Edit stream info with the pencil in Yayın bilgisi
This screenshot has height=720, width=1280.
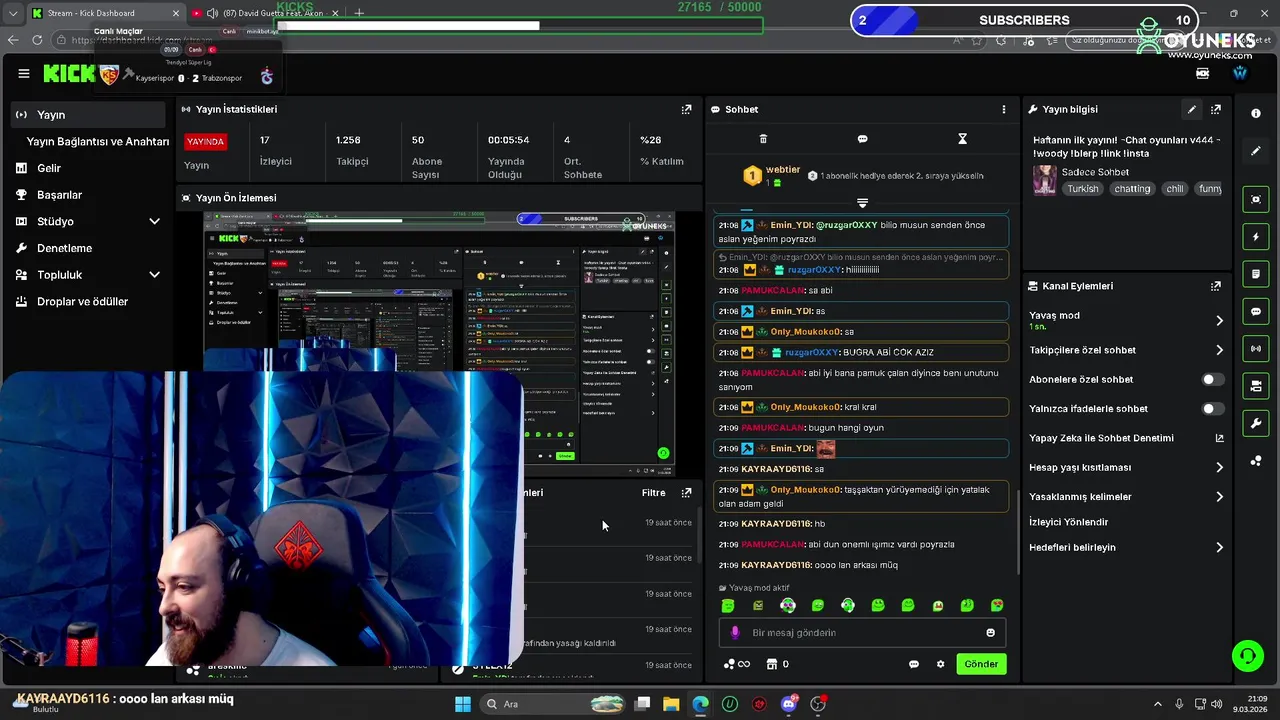click(1191, 109)
